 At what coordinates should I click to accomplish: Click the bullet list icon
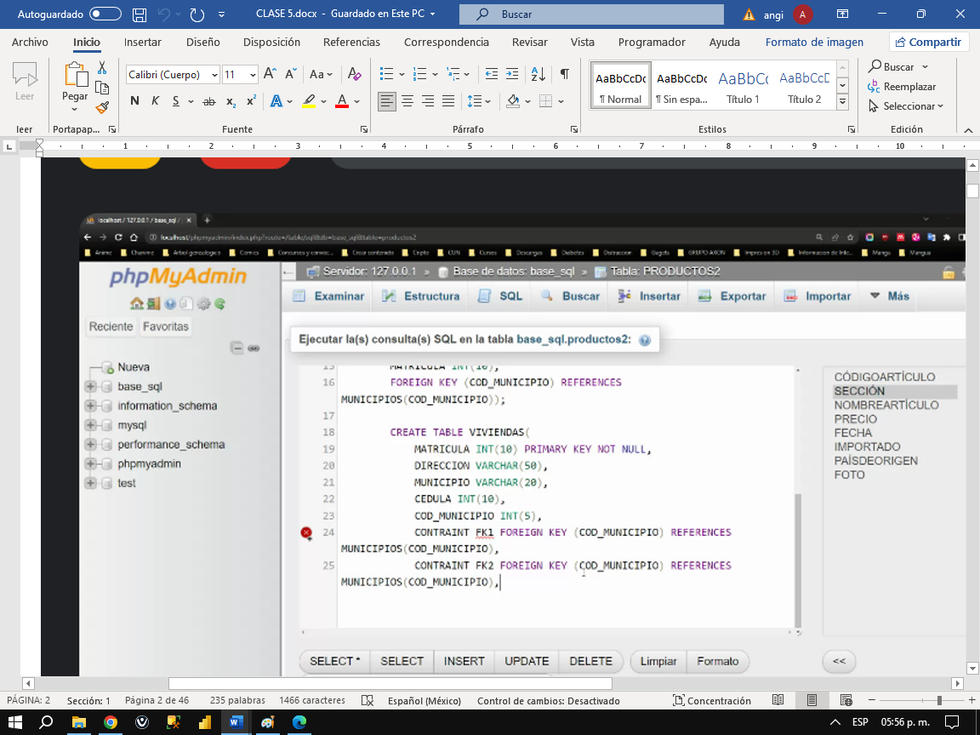(x=387, y=74)
